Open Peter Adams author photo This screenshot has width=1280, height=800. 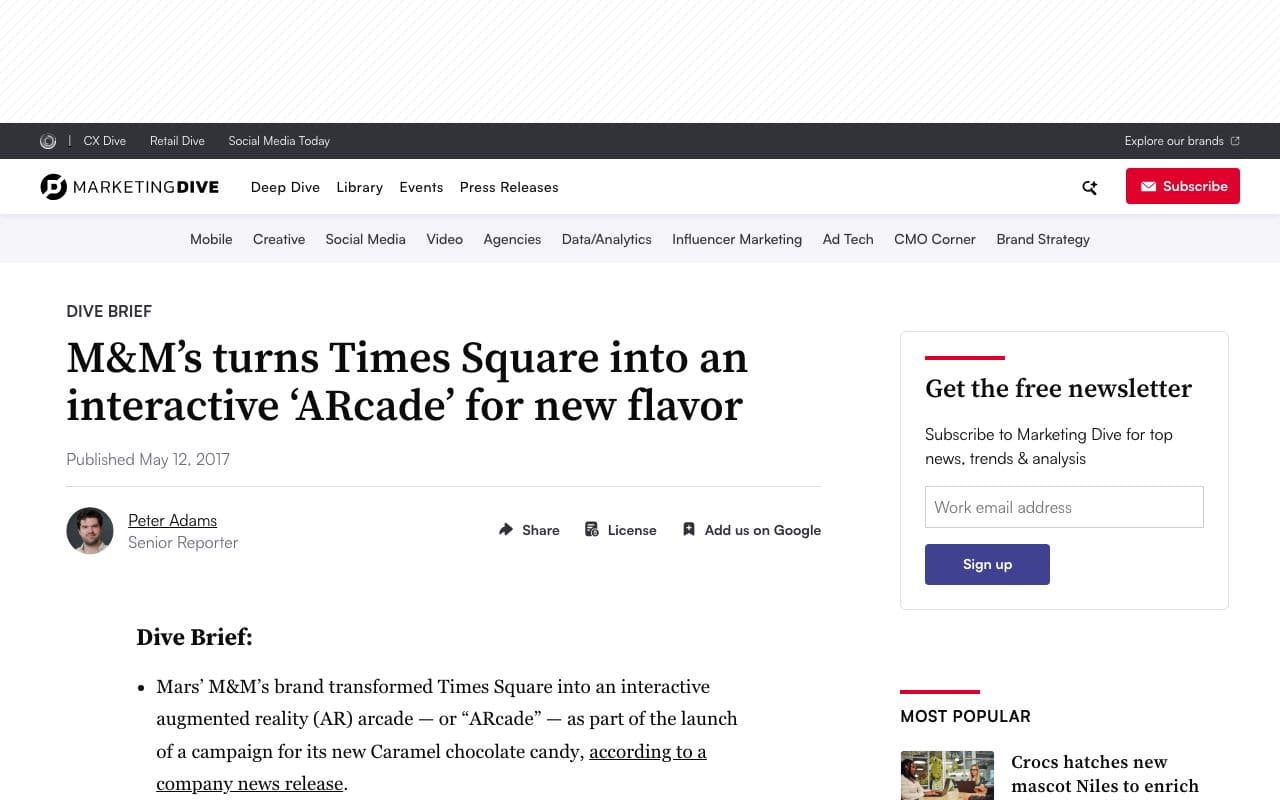[x=90, y=530]
